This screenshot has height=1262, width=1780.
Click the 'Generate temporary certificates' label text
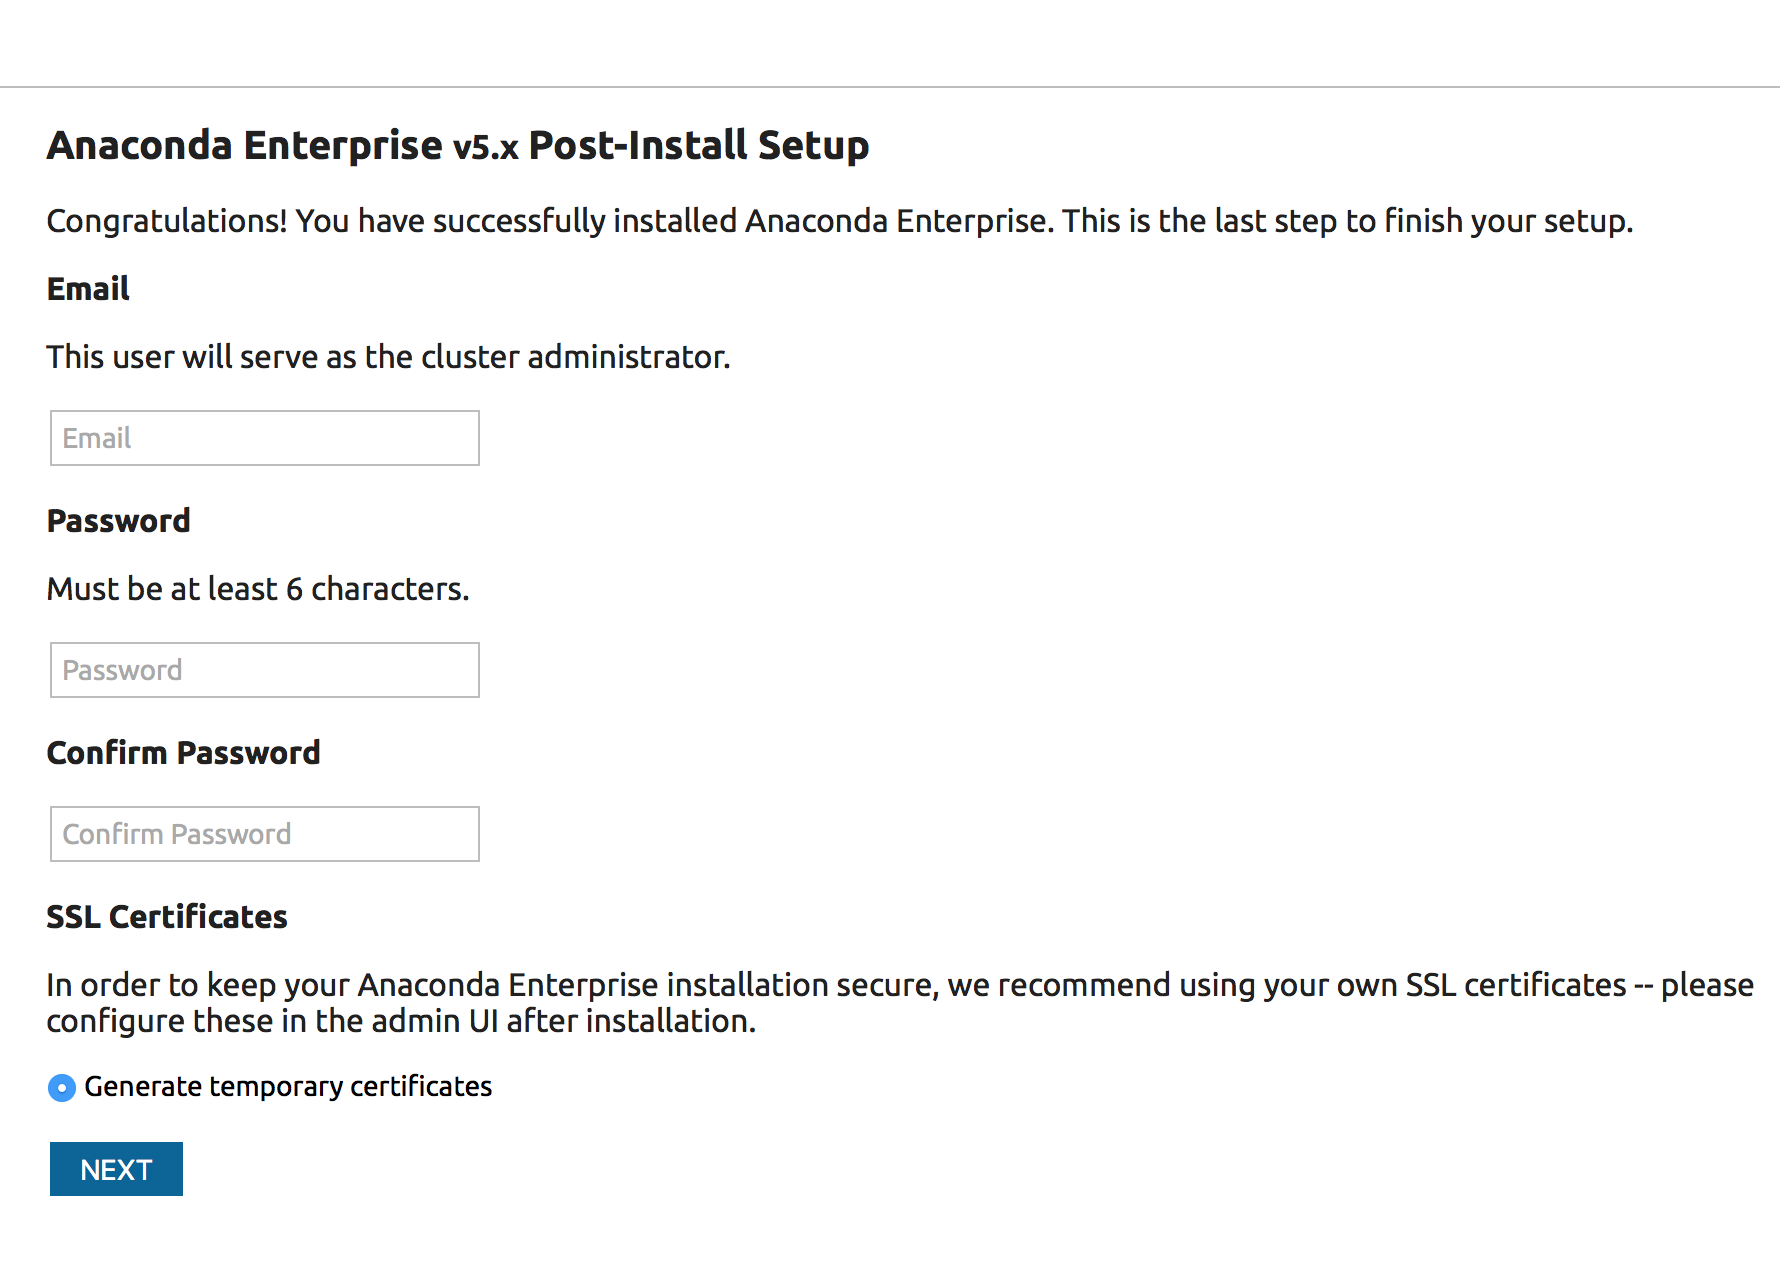288,1087
